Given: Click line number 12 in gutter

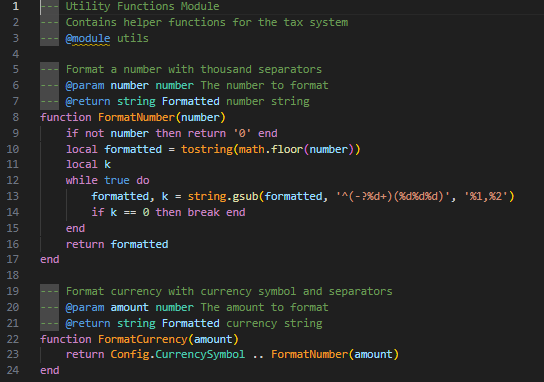Looking at the screenshot, I should point(13,180).
